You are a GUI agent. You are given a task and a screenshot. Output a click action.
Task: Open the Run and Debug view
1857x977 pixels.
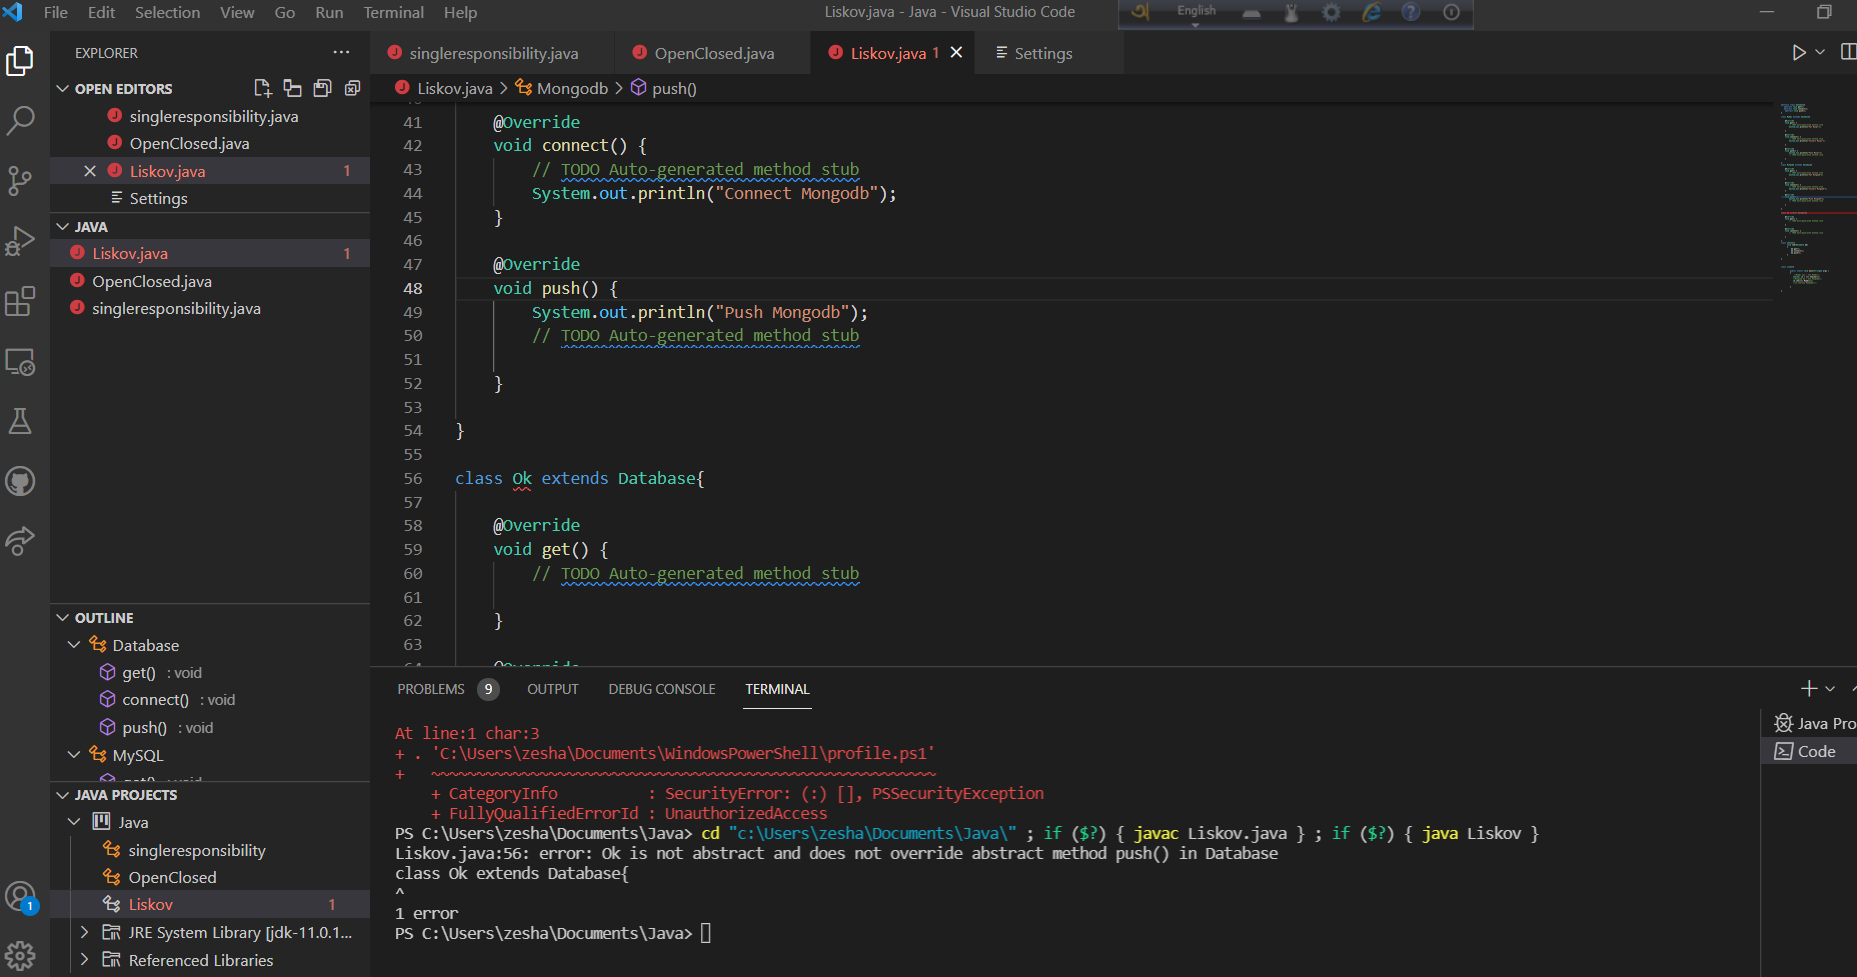pos(20,240)
